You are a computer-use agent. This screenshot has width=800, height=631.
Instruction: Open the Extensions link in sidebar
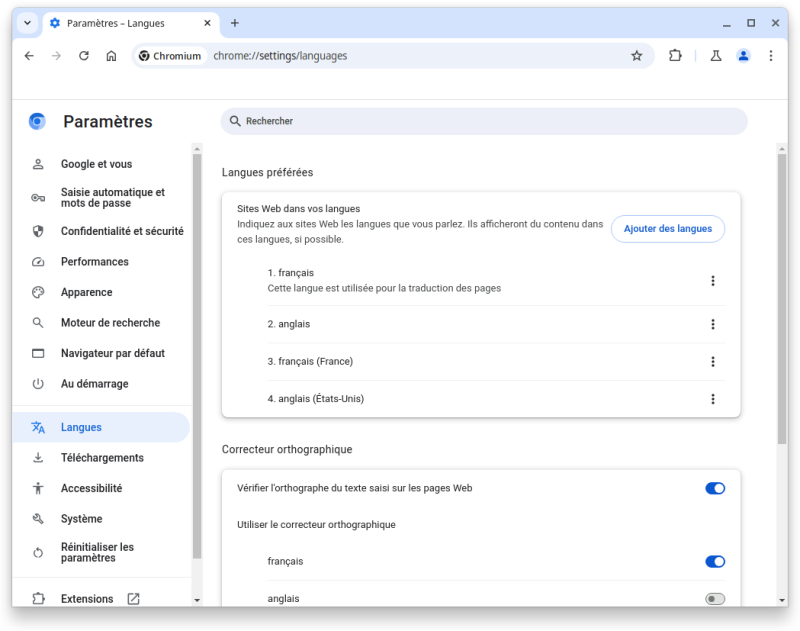point(87,599)
